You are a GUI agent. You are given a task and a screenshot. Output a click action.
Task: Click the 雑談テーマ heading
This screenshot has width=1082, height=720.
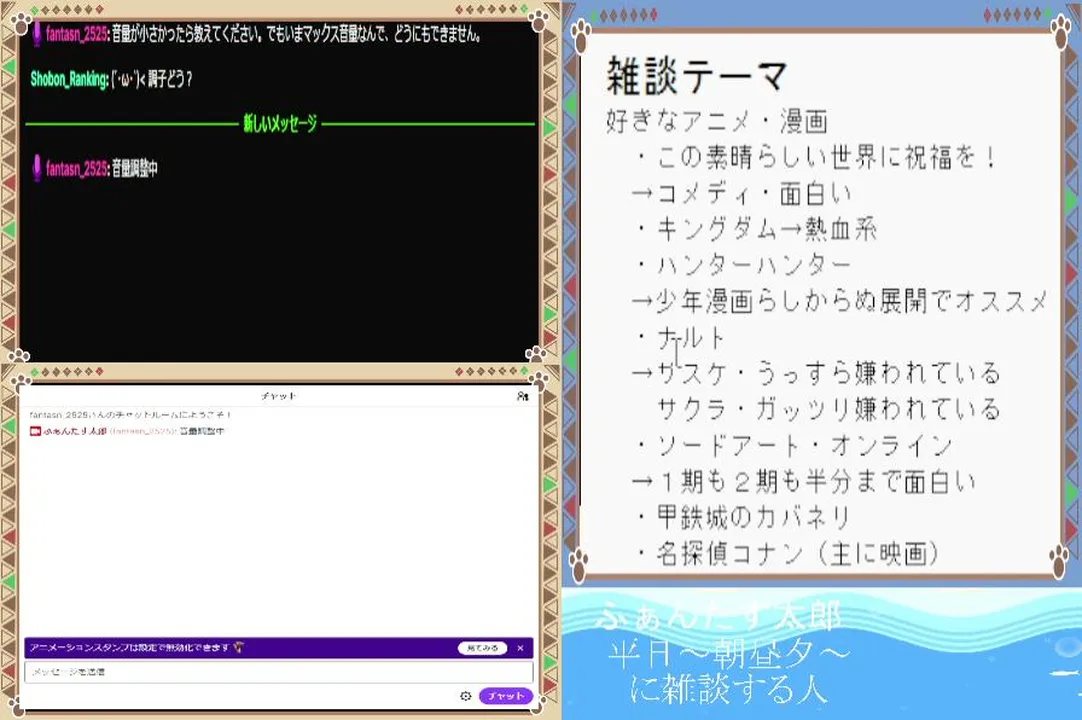click(x=697, y=75)
